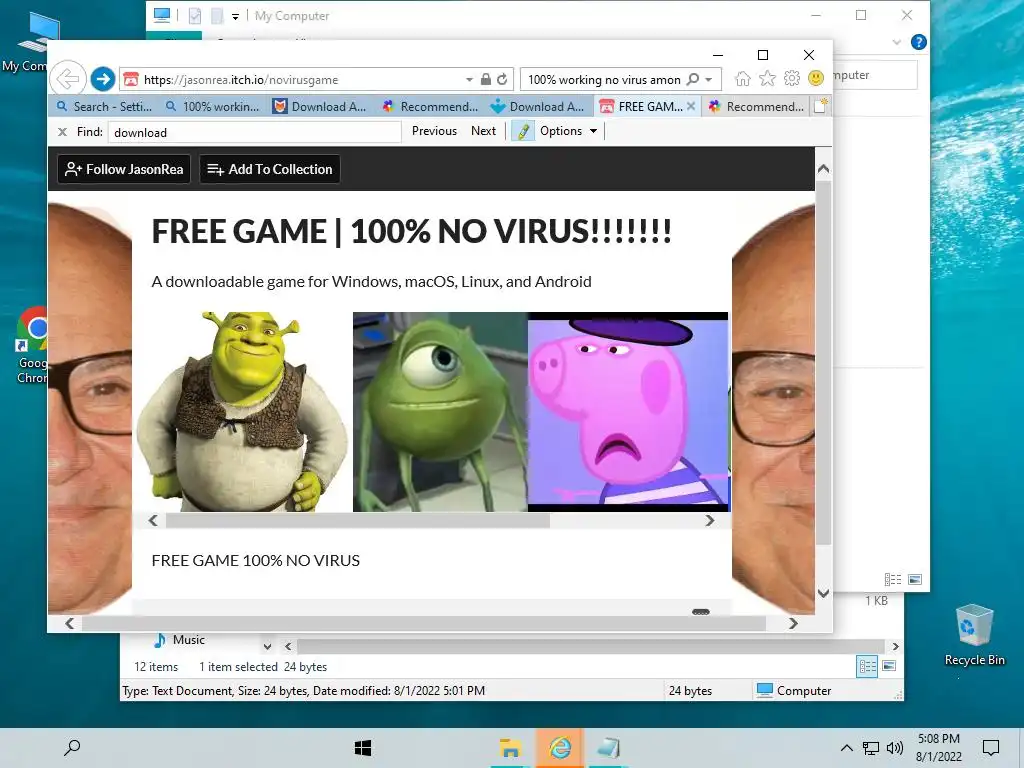
Task: Click the padlock security icon in address bar
Action: [485, 79]
